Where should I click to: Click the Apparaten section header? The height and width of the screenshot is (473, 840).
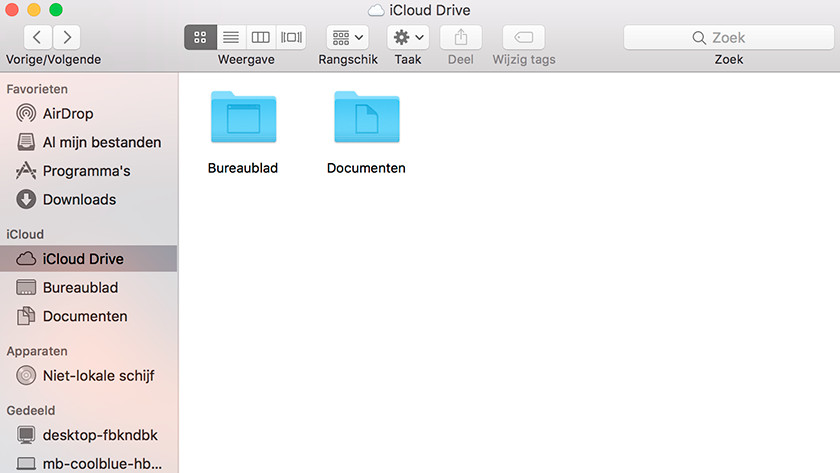pos(37,351)
